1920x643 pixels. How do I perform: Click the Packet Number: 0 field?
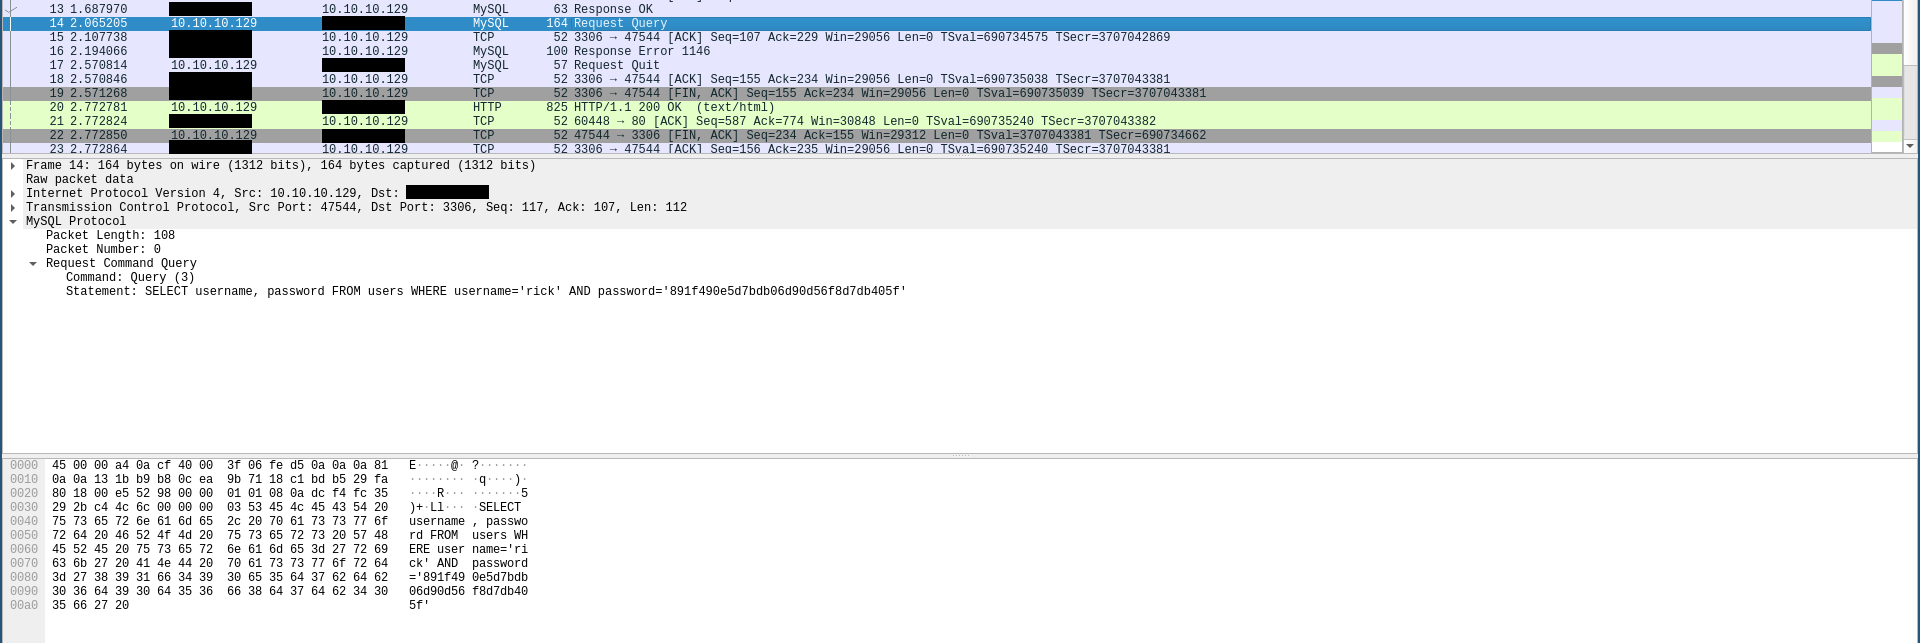click(103, 250)
